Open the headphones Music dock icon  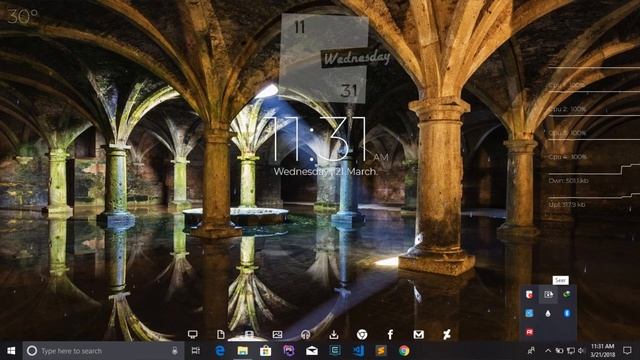click(x=305, y=335)
